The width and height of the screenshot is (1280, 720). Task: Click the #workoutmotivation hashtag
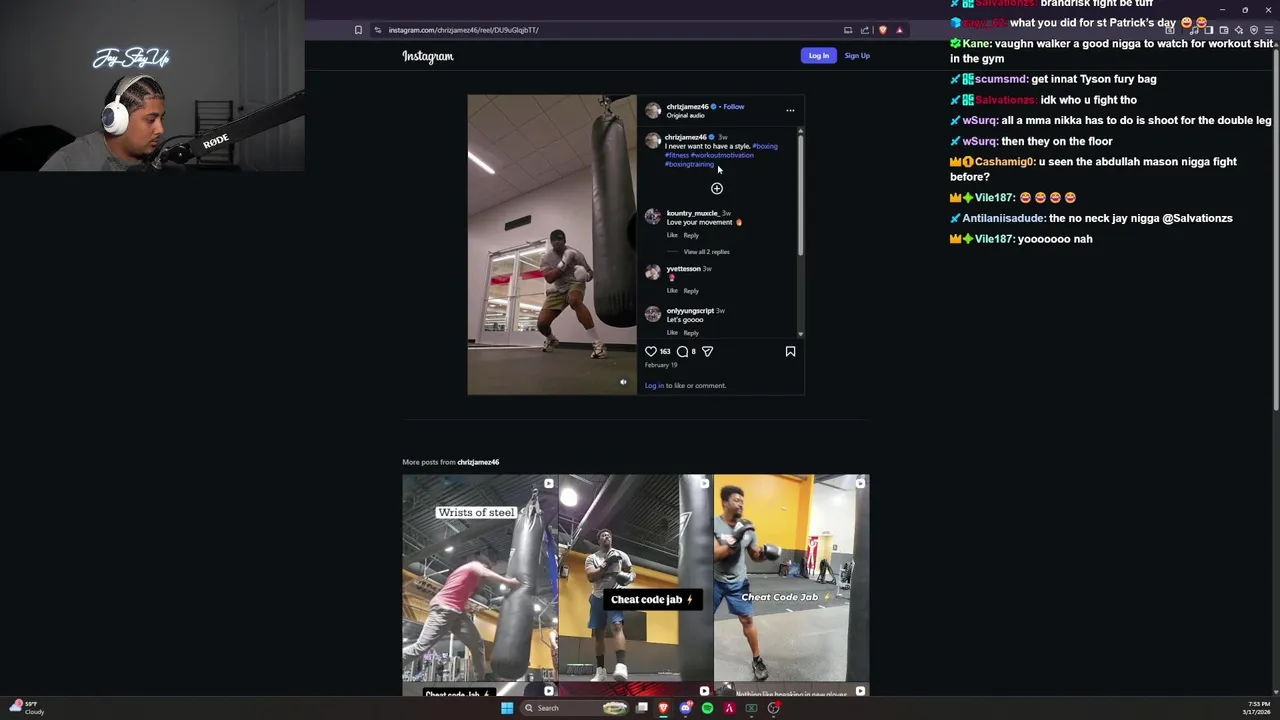click(722, 155)
